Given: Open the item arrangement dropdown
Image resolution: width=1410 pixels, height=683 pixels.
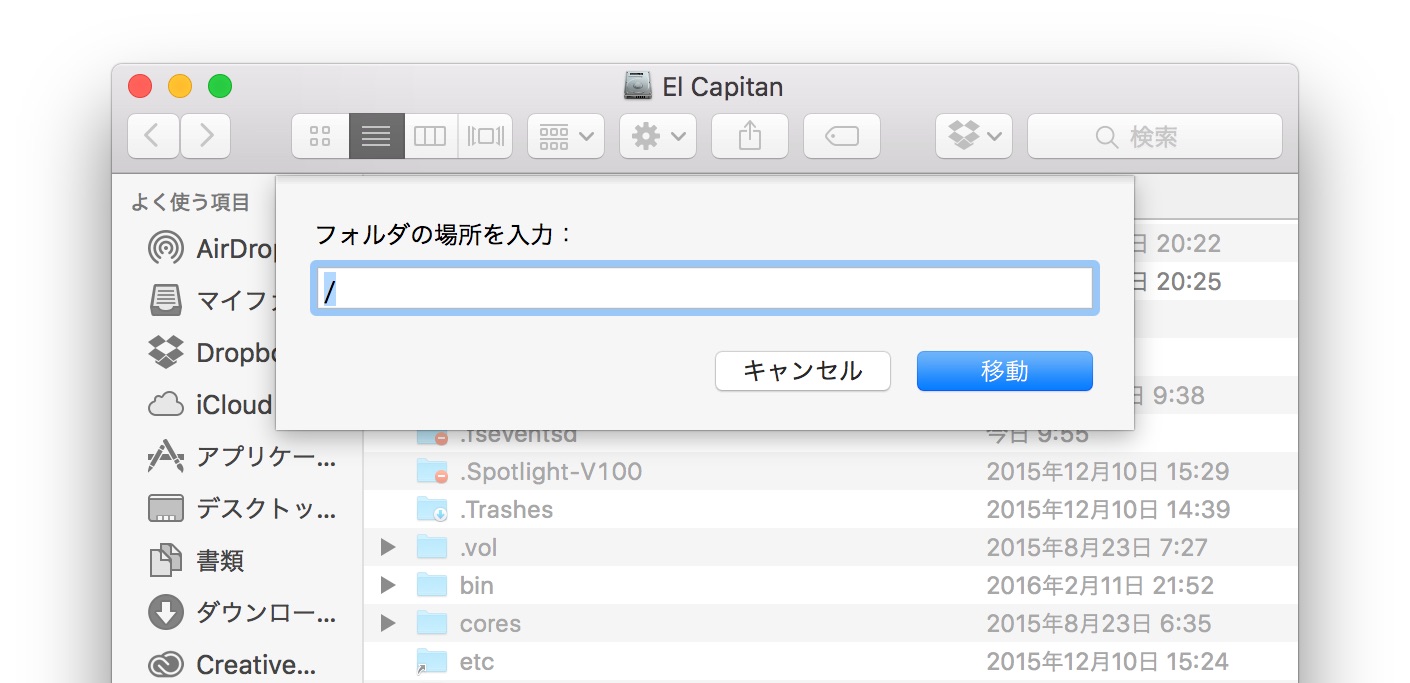Looking at the screenshot, I should [x=565, y=136].
